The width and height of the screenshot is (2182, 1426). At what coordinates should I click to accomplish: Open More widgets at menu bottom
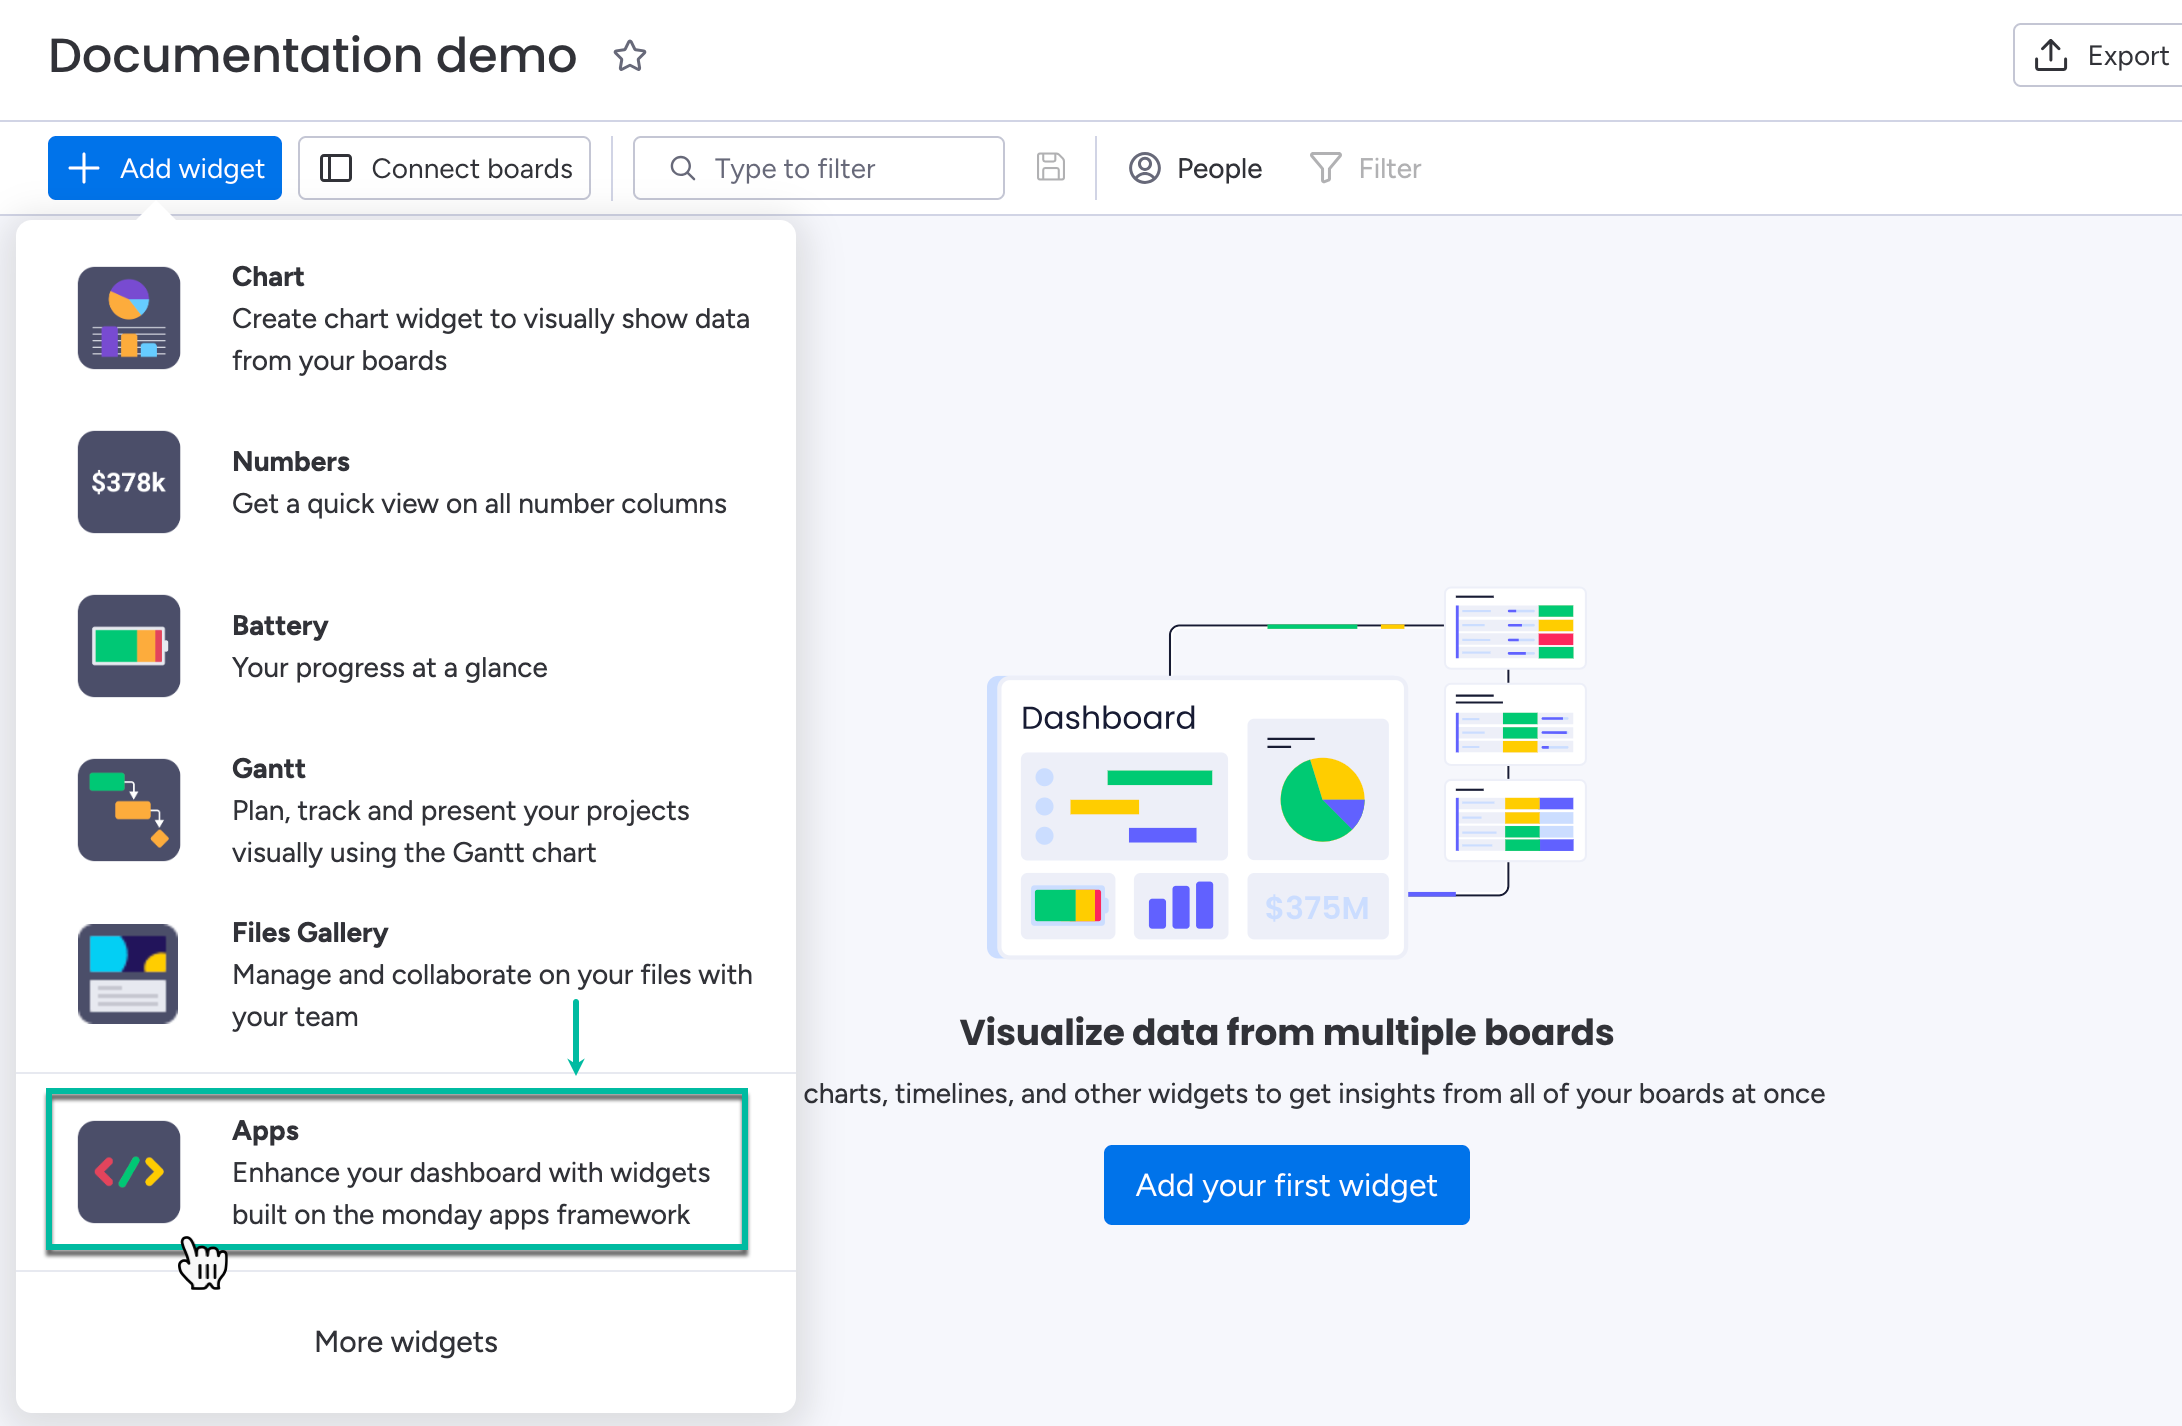[406, 1342]
